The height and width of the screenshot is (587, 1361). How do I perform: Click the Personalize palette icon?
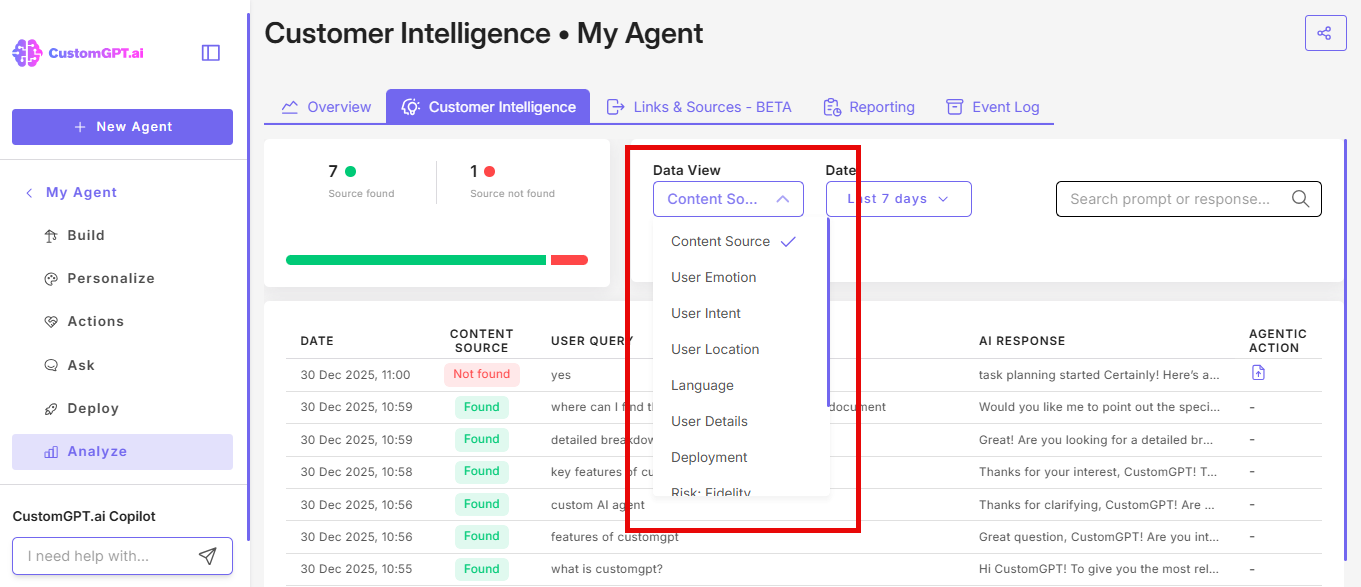click(51, 279)
